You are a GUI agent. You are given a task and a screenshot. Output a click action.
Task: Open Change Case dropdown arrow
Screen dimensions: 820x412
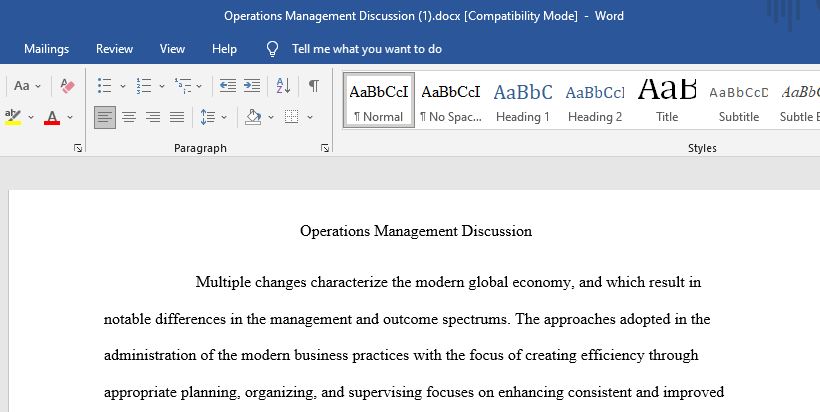click(38, 86)
